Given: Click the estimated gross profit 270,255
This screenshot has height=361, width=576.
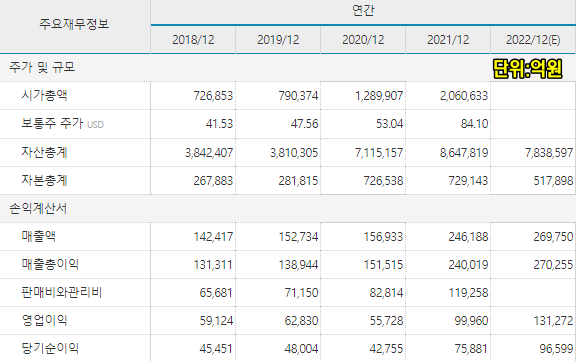Looking at the screenshot, I should pos(553,265).
